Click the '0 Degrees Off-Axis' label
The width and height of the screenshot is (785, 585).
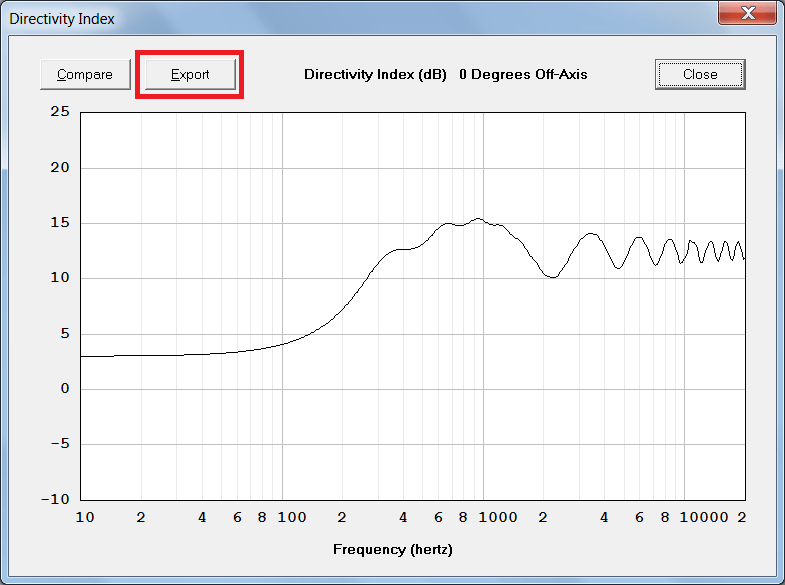coord(523,75)
